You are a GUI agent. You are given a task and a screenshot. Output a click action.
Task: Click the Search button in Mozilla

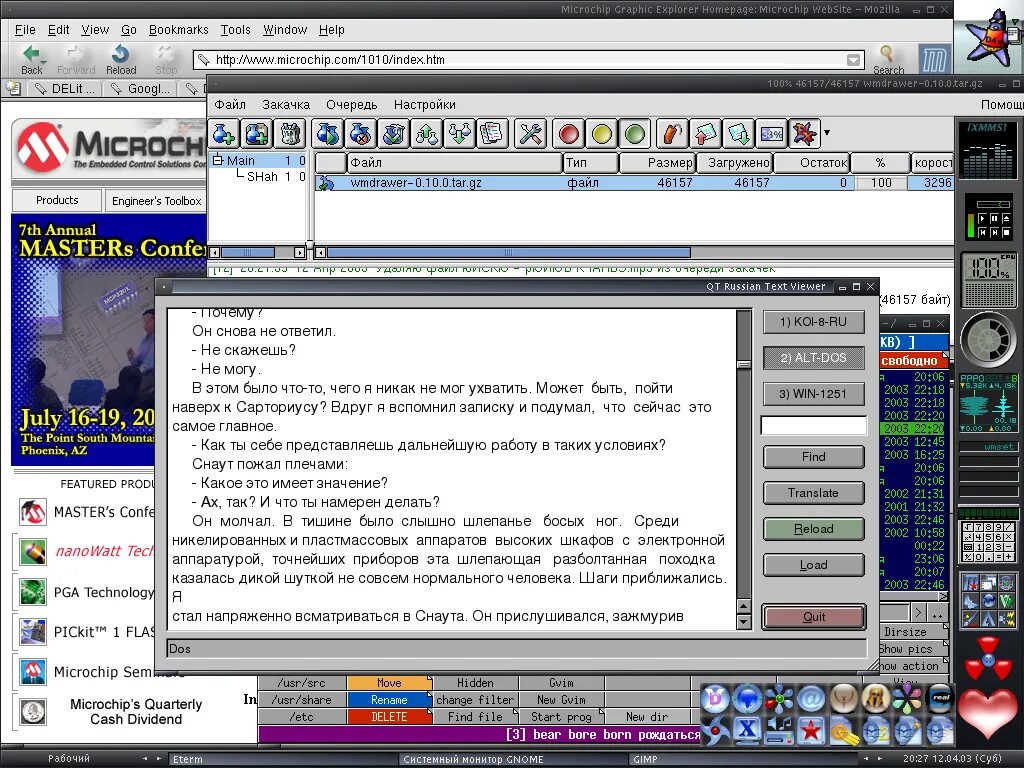click(x=888, y=60)
